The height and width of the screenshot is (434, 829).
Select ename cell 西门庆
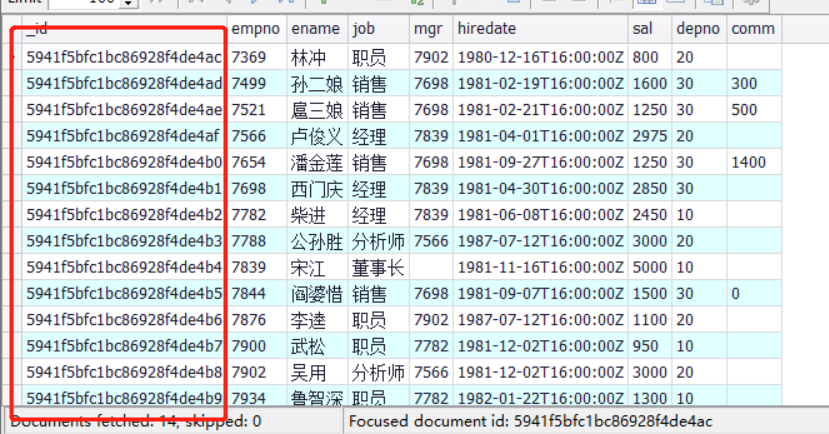317,189
